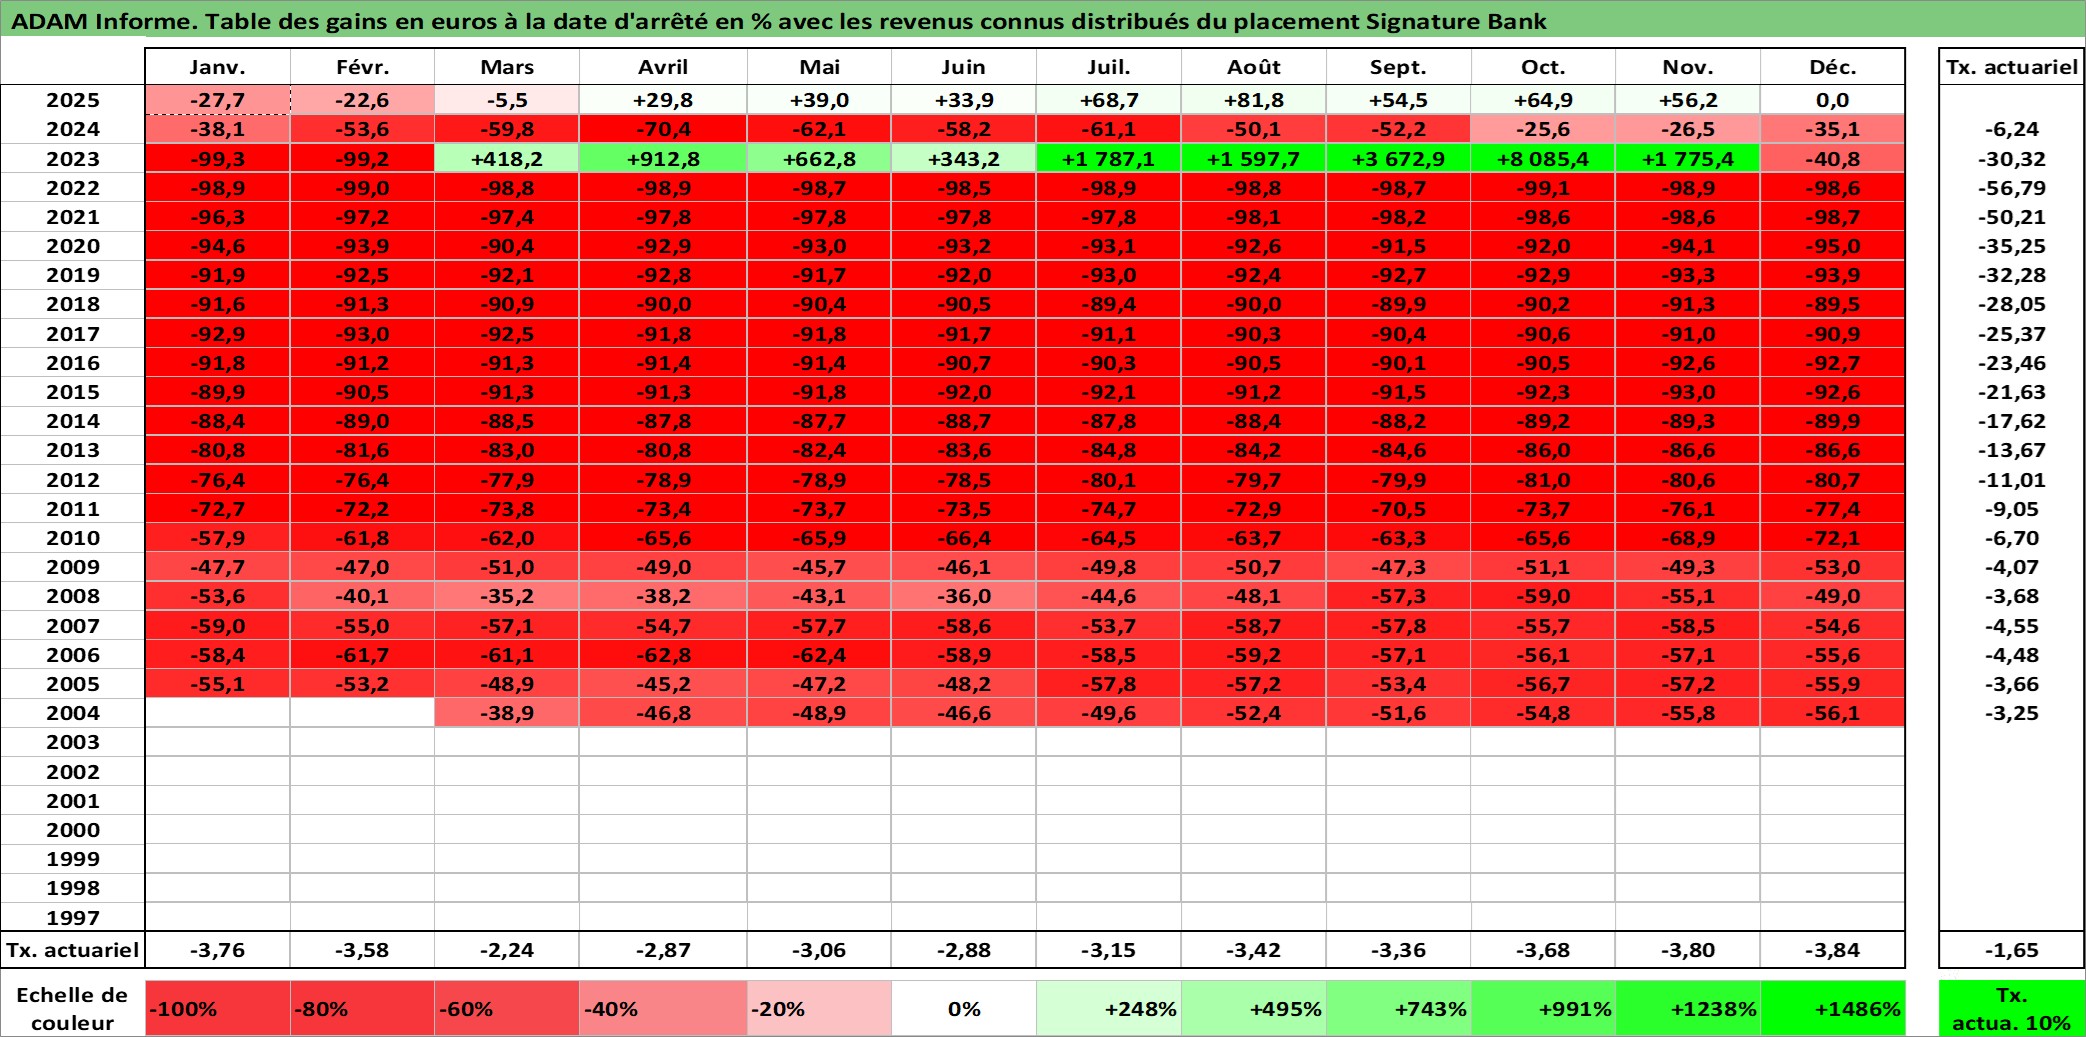Select the Tx. actuariel column header
The image size is (2086, 1037).
click(2012, 67)
